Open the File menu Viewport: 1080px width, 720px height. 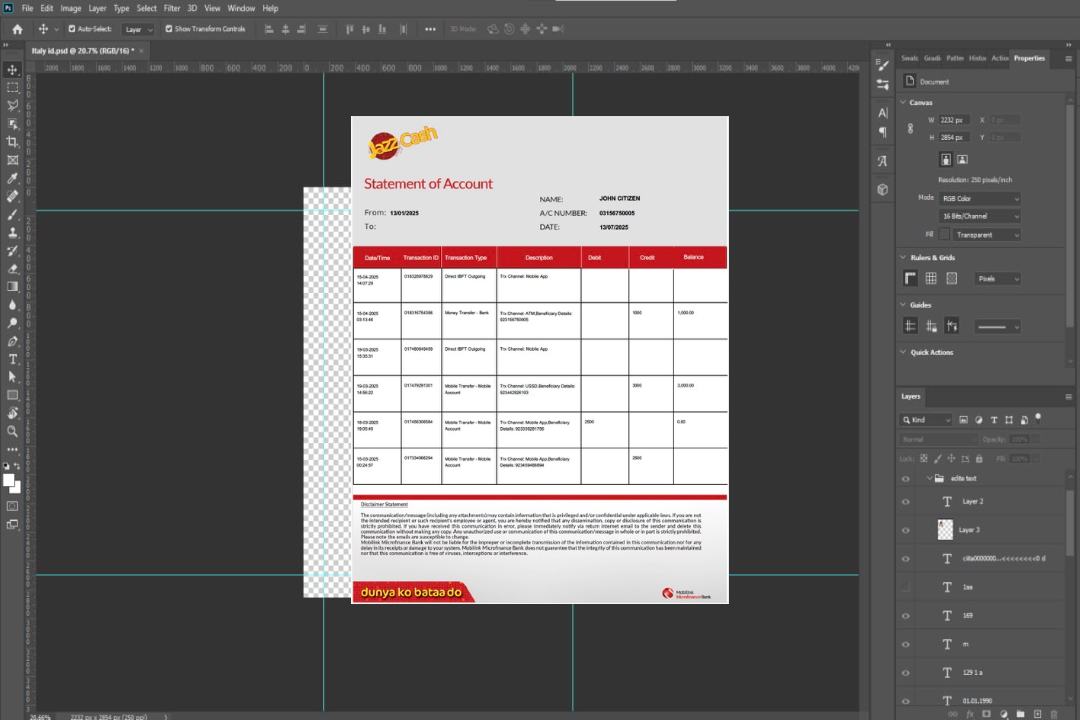28,8
